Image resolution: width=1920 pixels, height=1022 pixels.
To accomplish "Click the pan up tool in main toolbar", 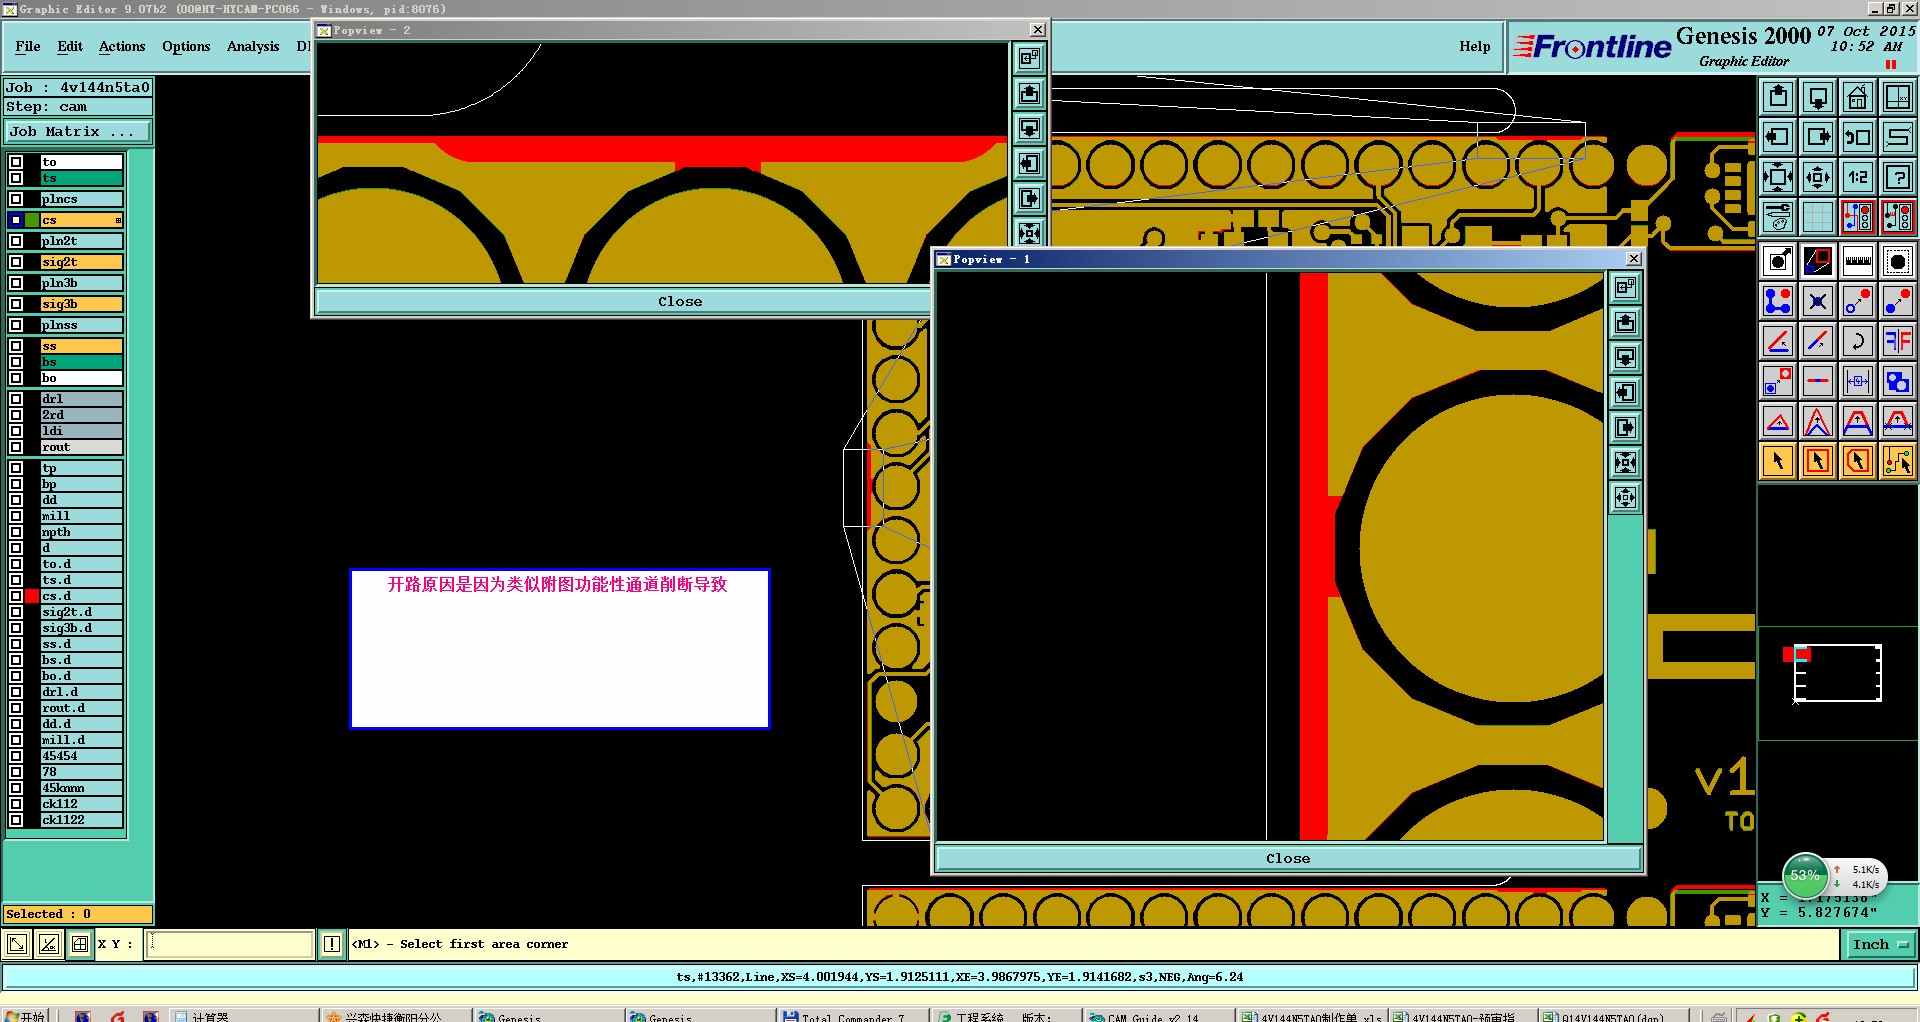I will [1778, 97].
